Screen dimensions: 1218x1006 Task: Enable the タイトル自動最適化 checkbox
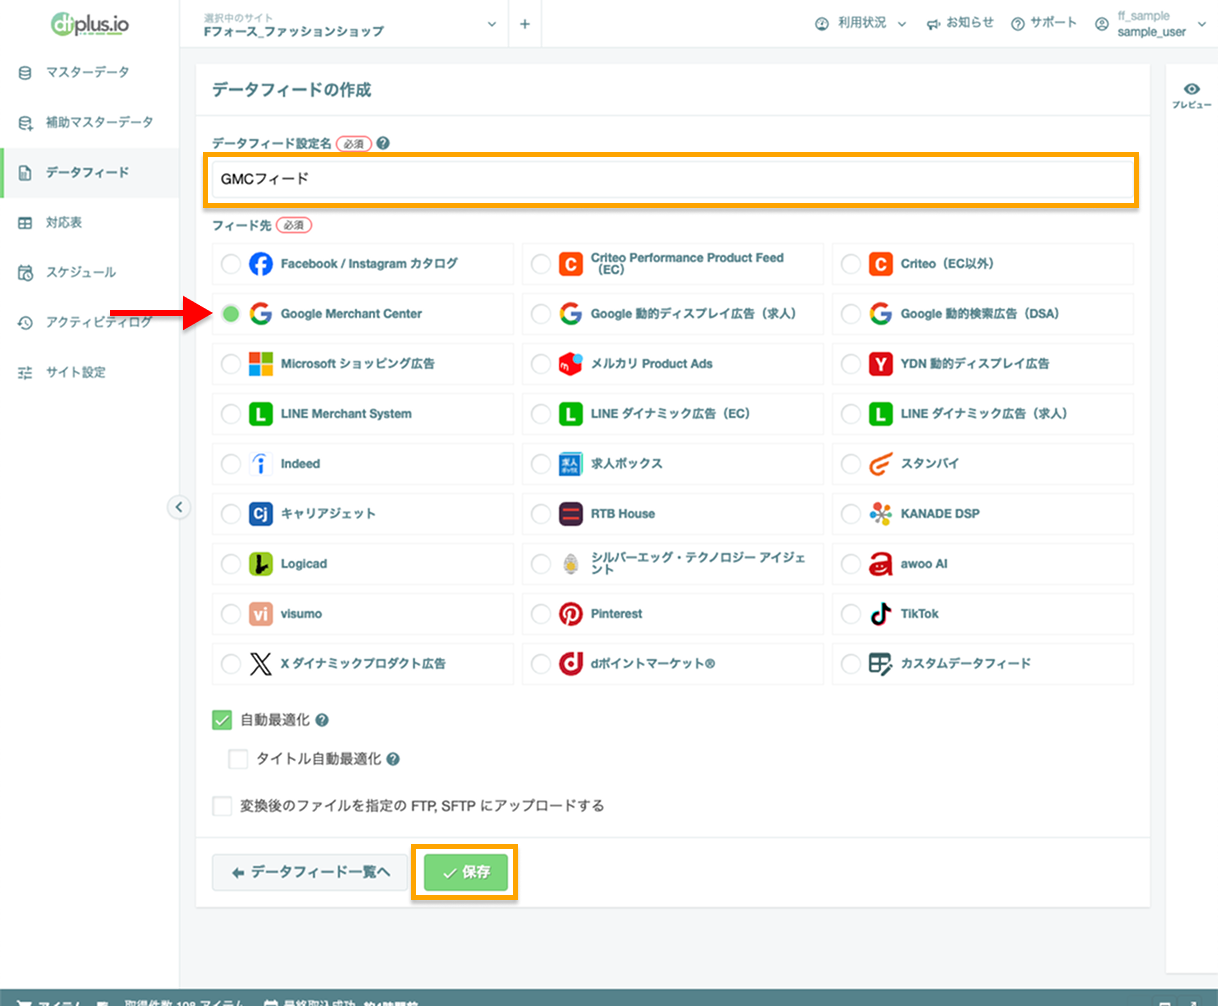(x=238, y=758)
